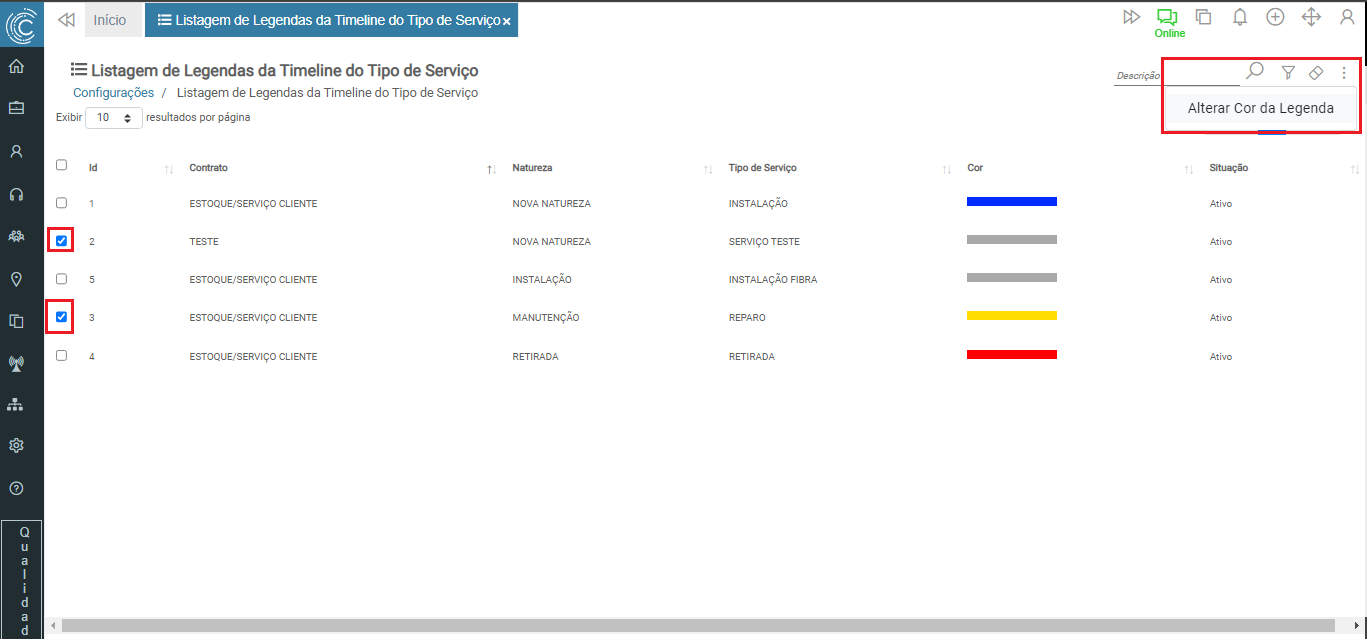Select Alterar Cor da Legenda menu option
This screenshot has width=1367, height=639.
(x=1260, y=108)
